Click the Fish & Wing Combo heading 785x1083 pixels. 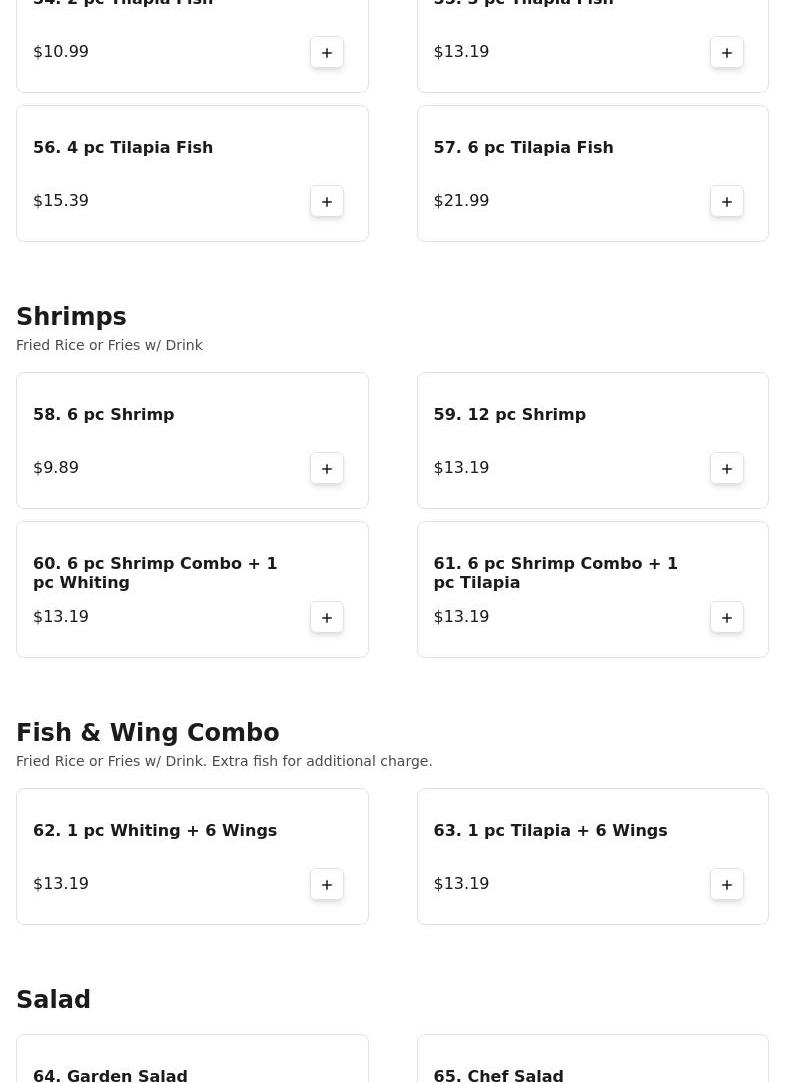[x=148, y=732]
